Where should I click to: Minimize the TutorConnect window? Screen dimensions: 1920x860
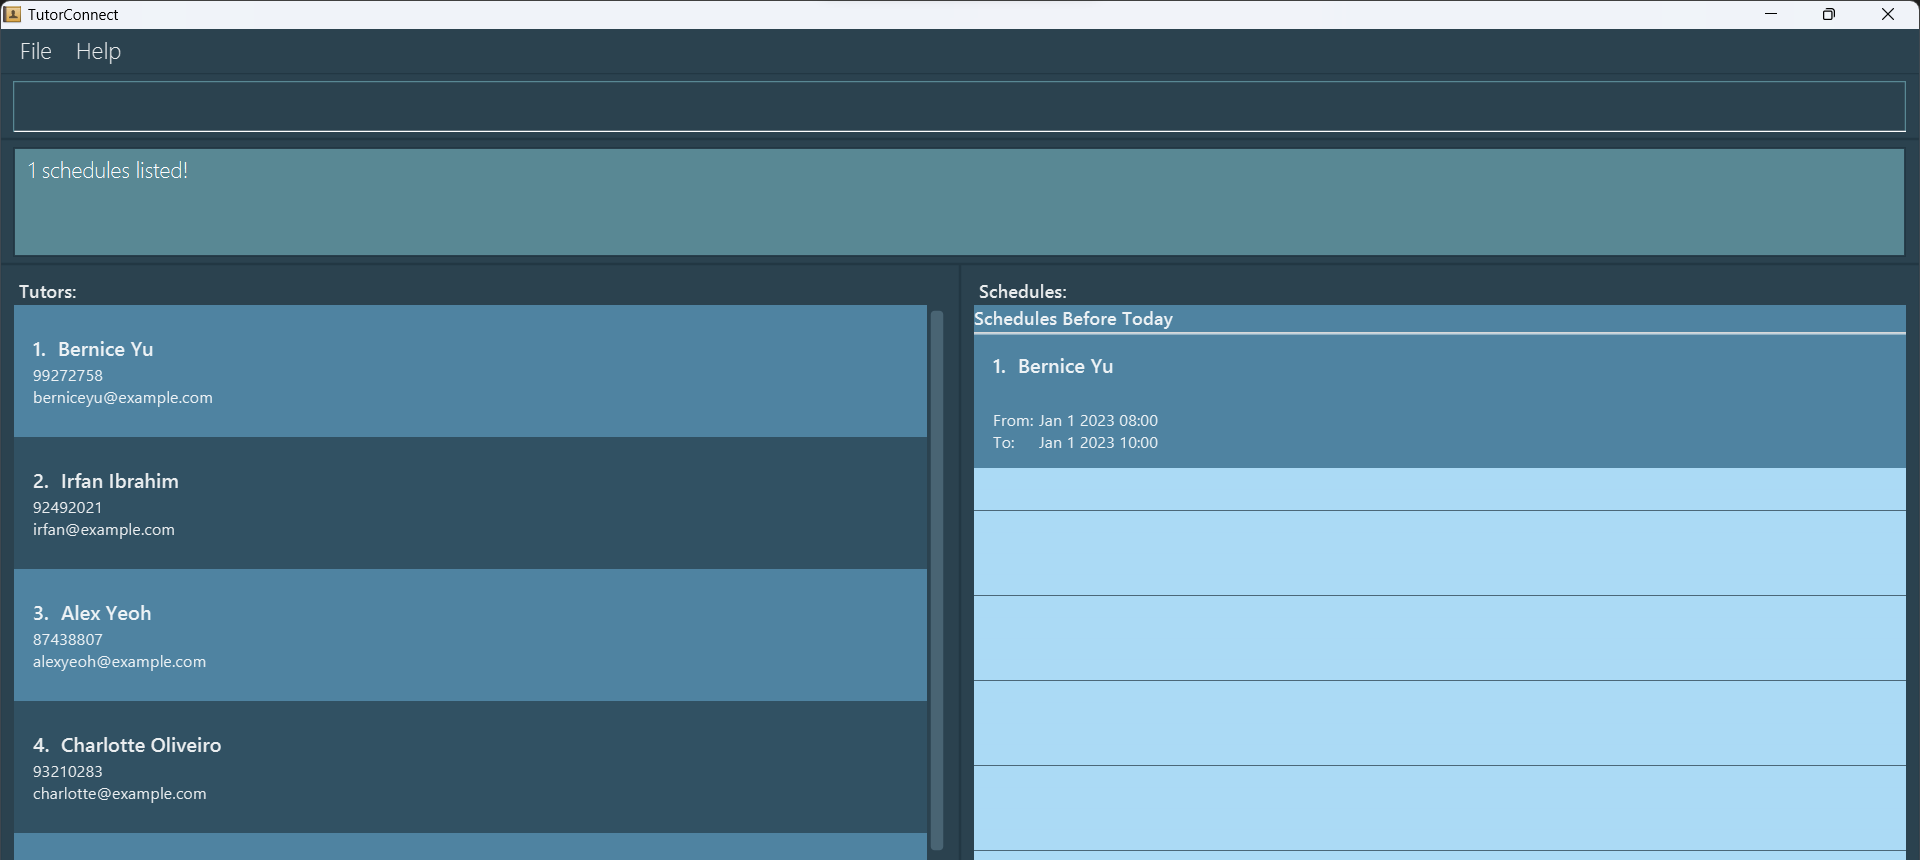1771,14
